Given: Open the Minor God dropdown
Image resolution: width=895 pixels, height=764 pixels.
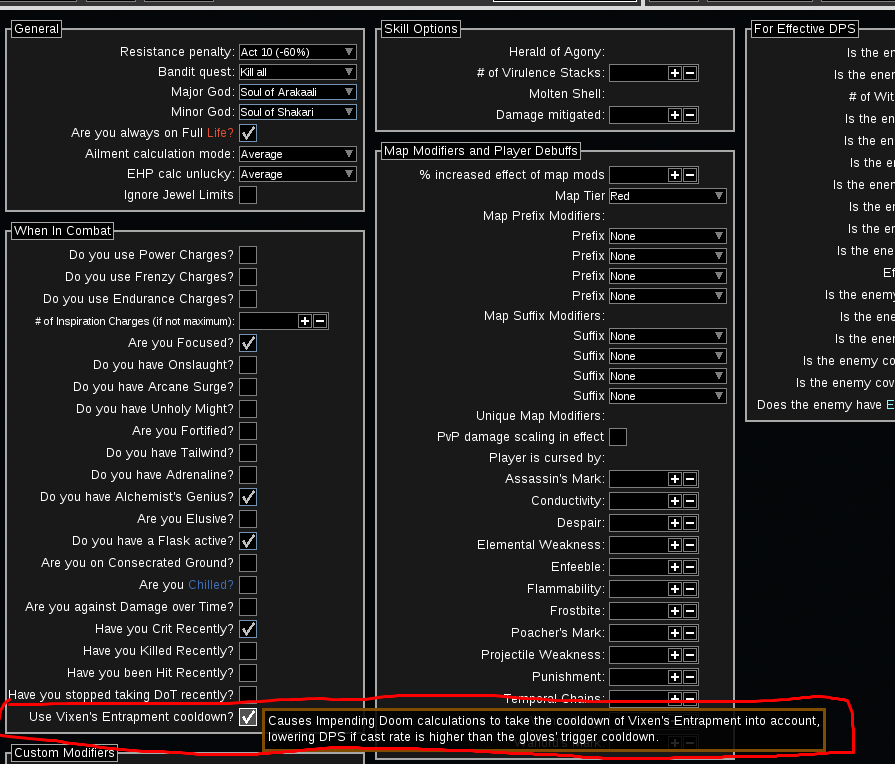Looking at the screenshot, I should [297, 111].
